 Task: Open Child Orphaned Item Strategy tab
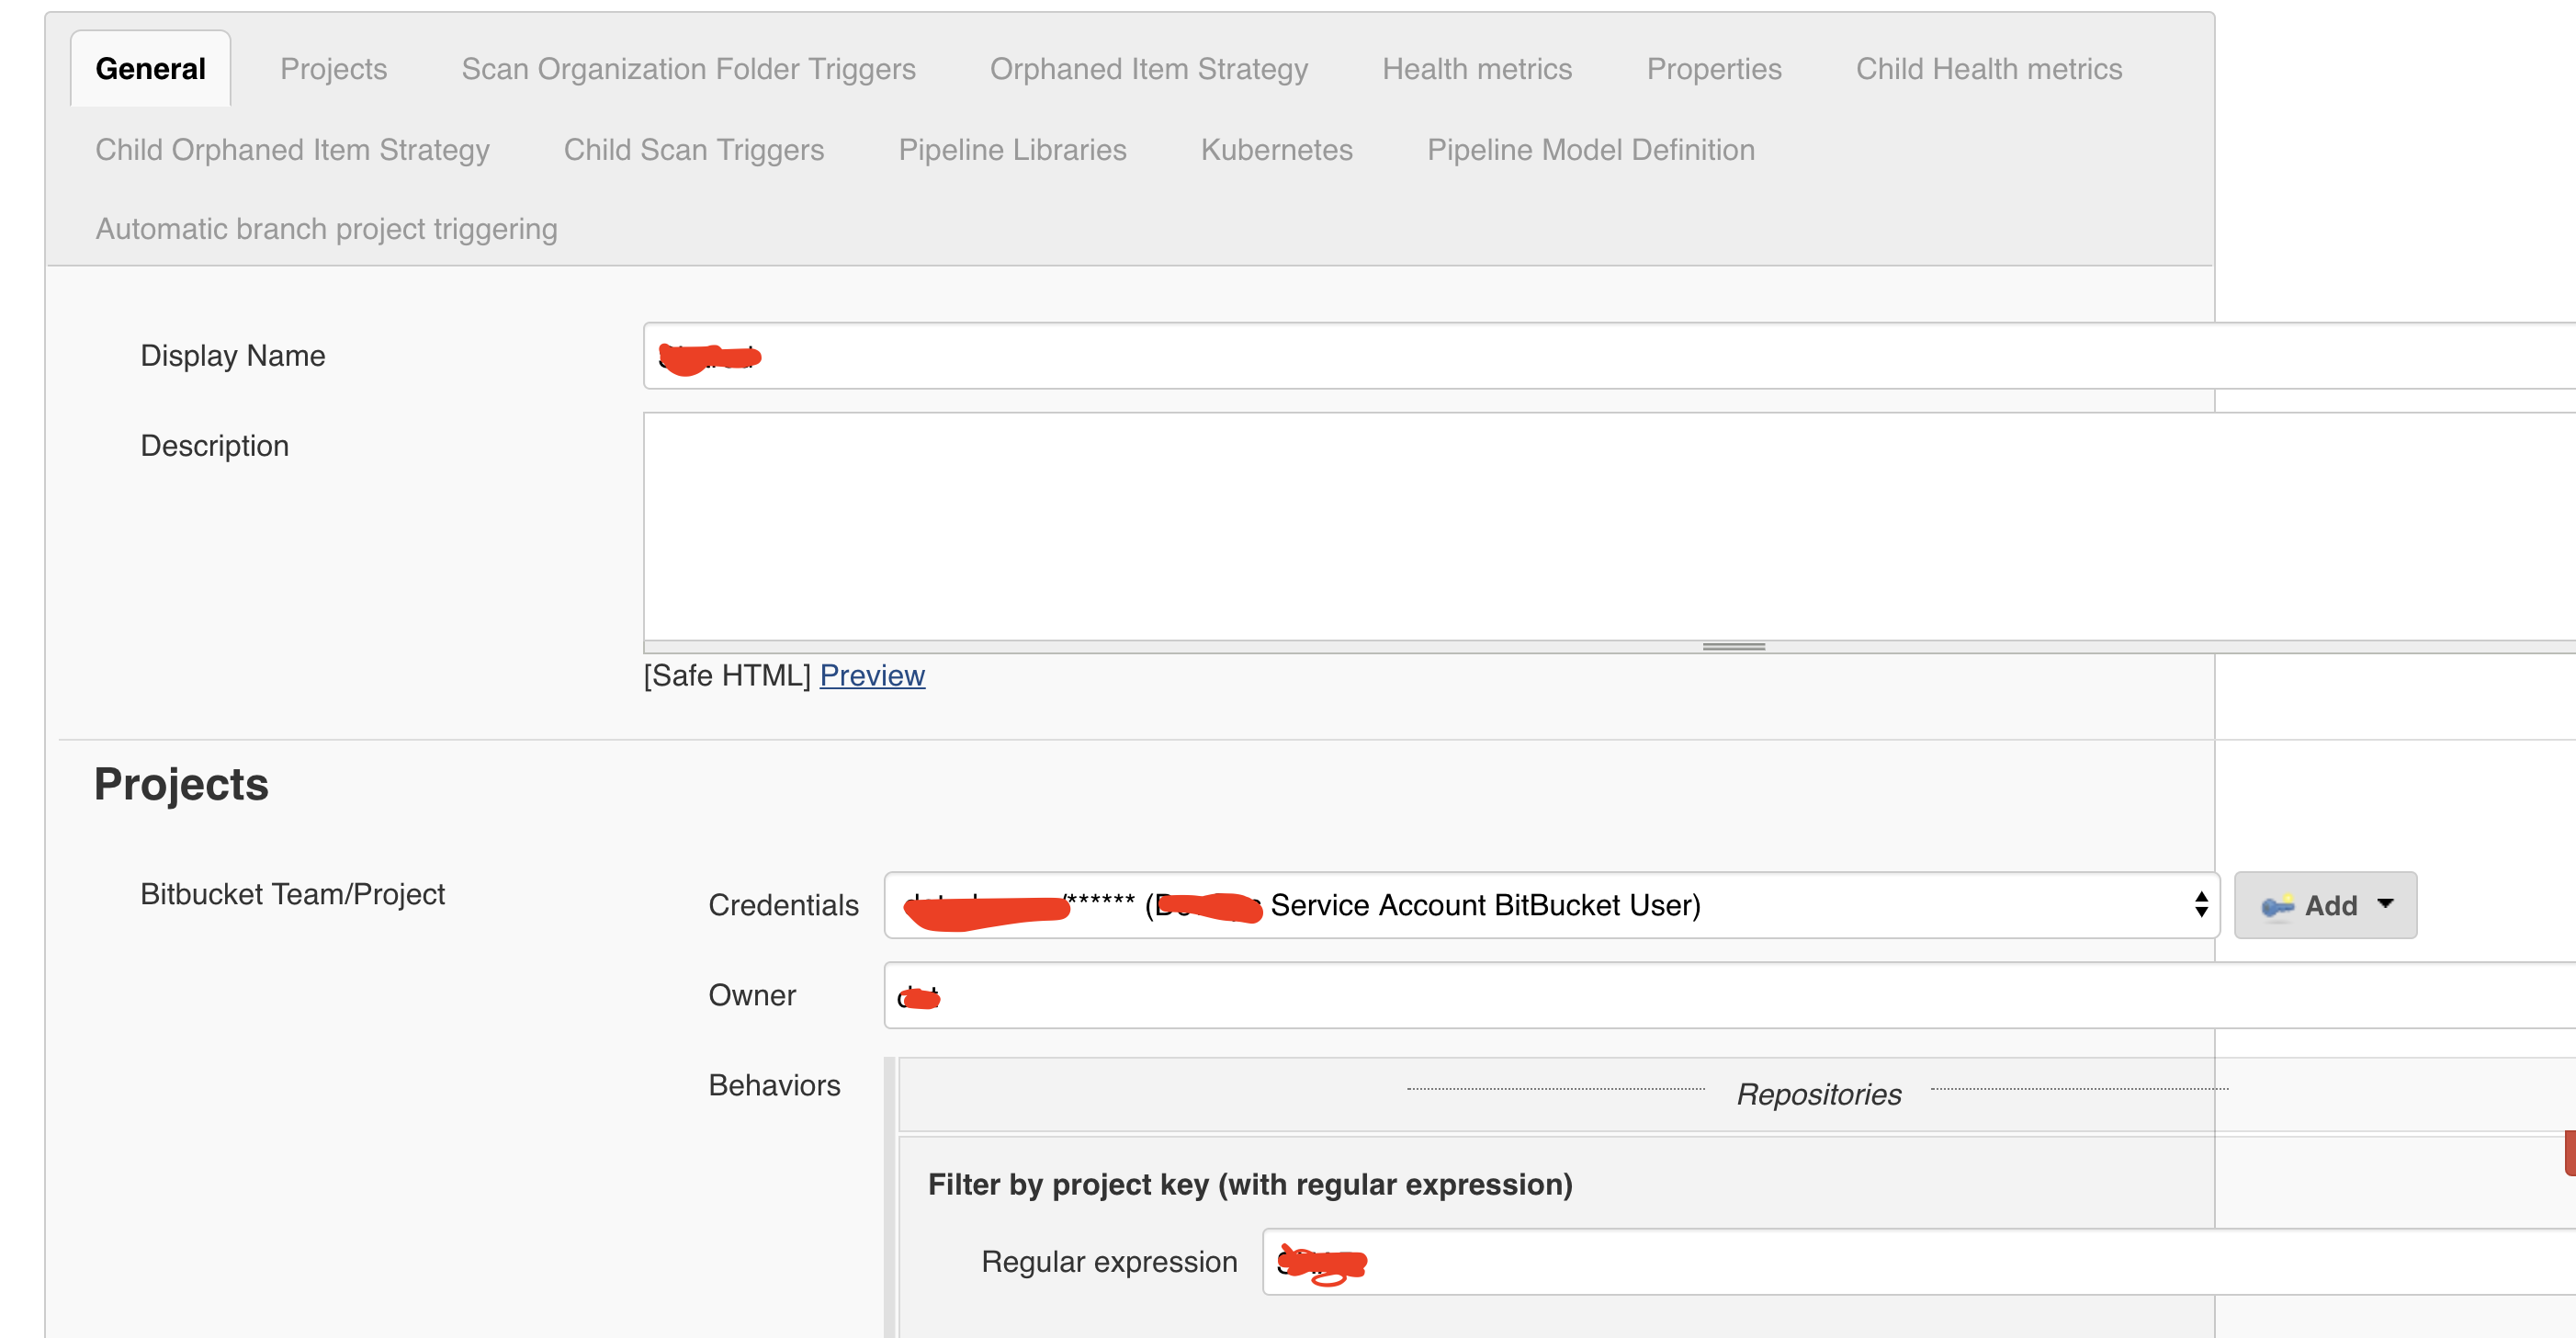click(x=292, y=150)
